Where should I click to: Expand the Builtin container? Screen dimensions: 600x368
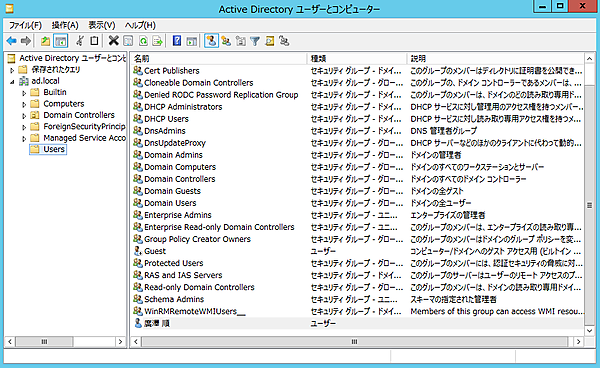(x=24, y=93)
